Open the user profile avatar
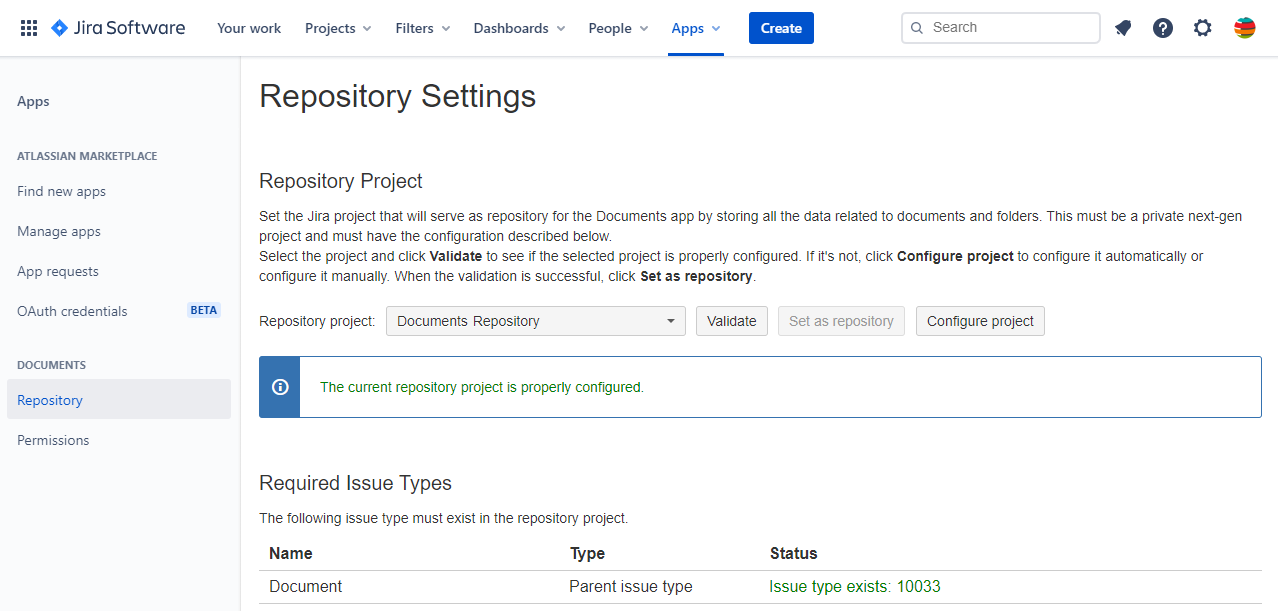 point(1244,28)
